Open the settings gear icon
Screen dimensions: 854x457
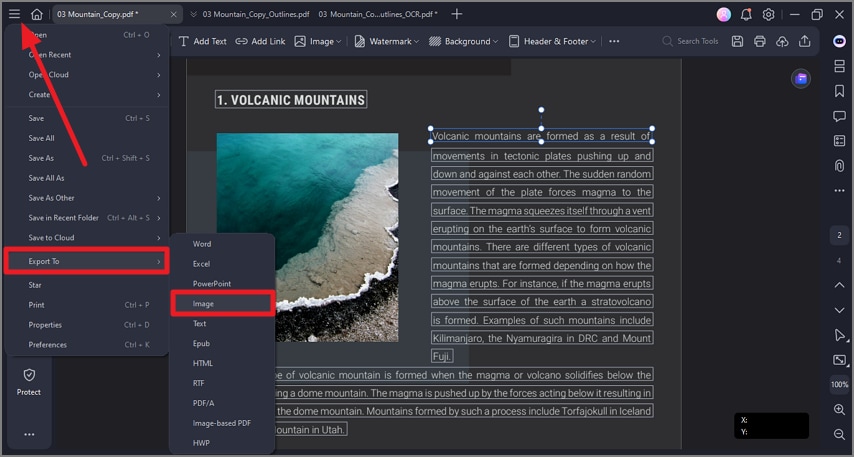(768, 15)
